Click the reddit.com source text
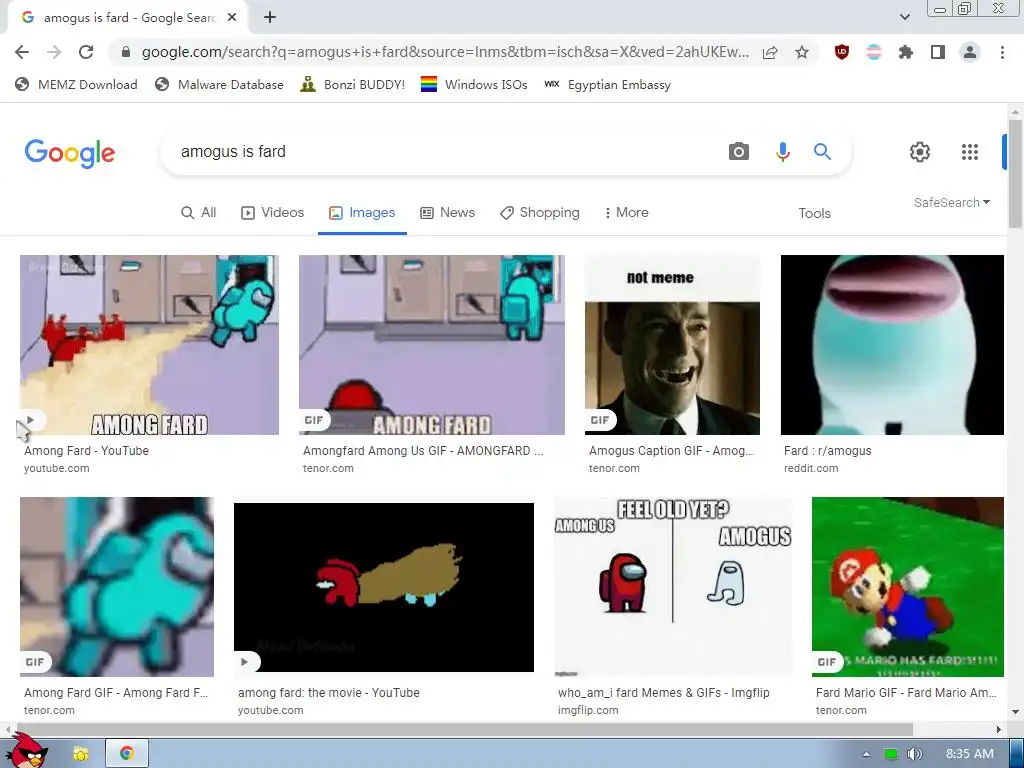This screenshot has width=1024, height=768. point(811,468)
